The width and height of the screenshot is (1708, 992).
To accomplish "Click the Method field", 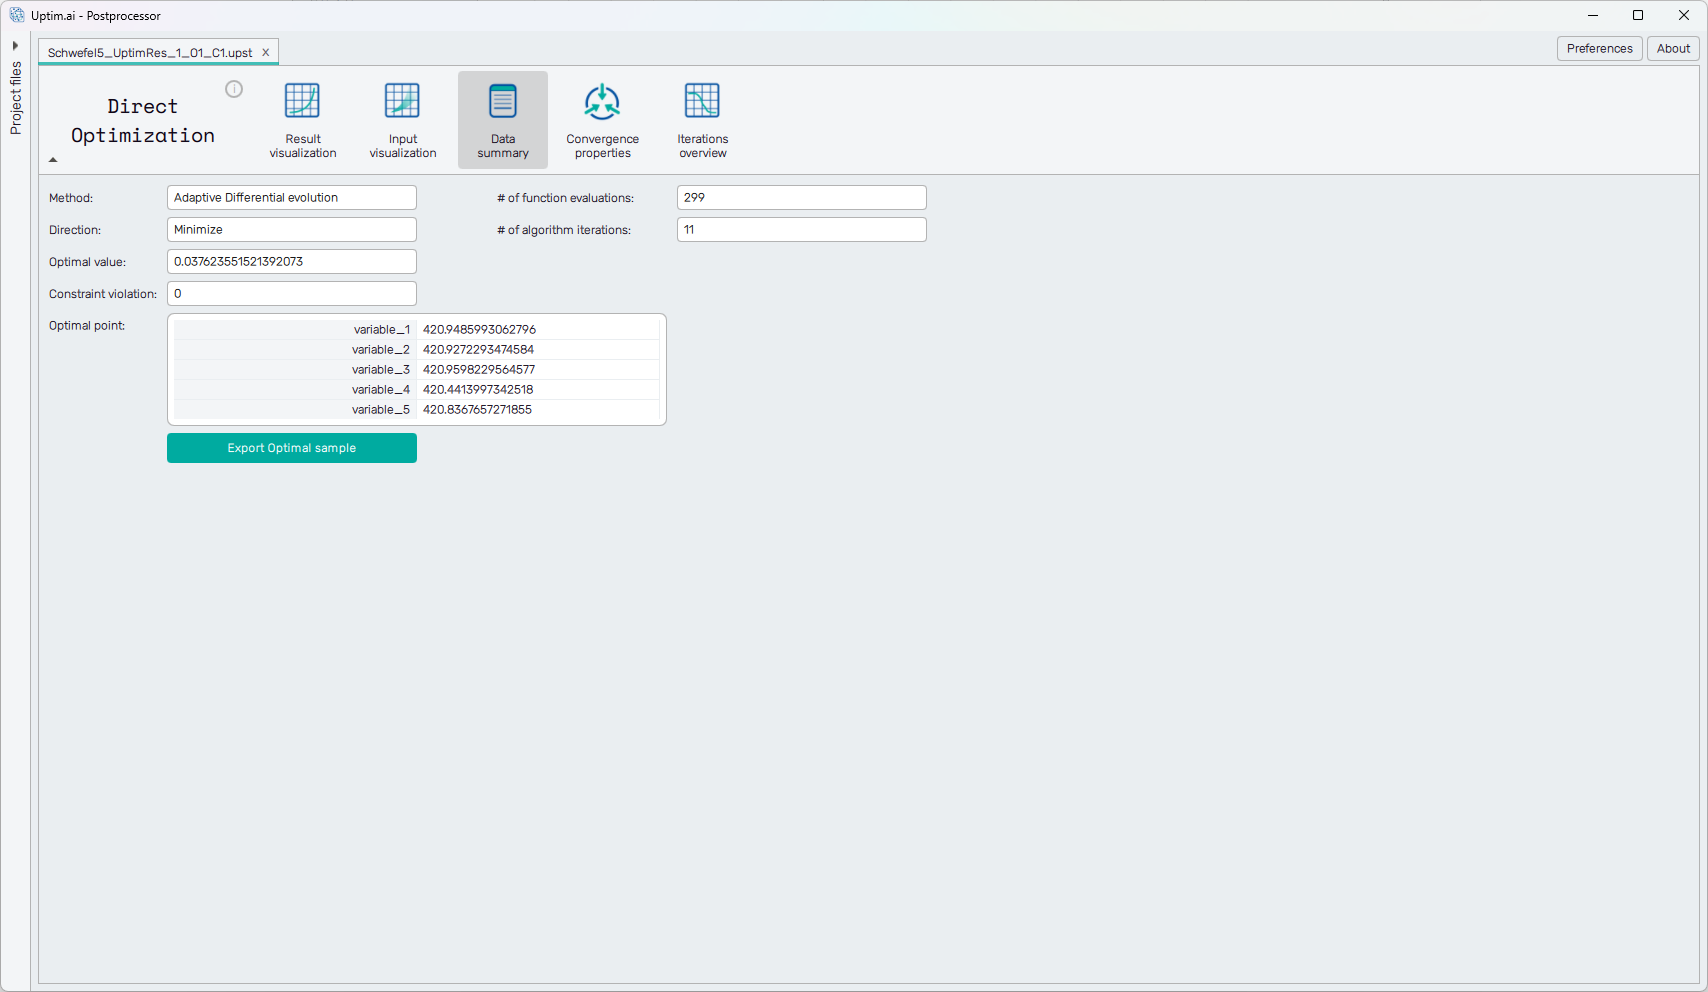I will pyautogui.click(x=292, y=198).
